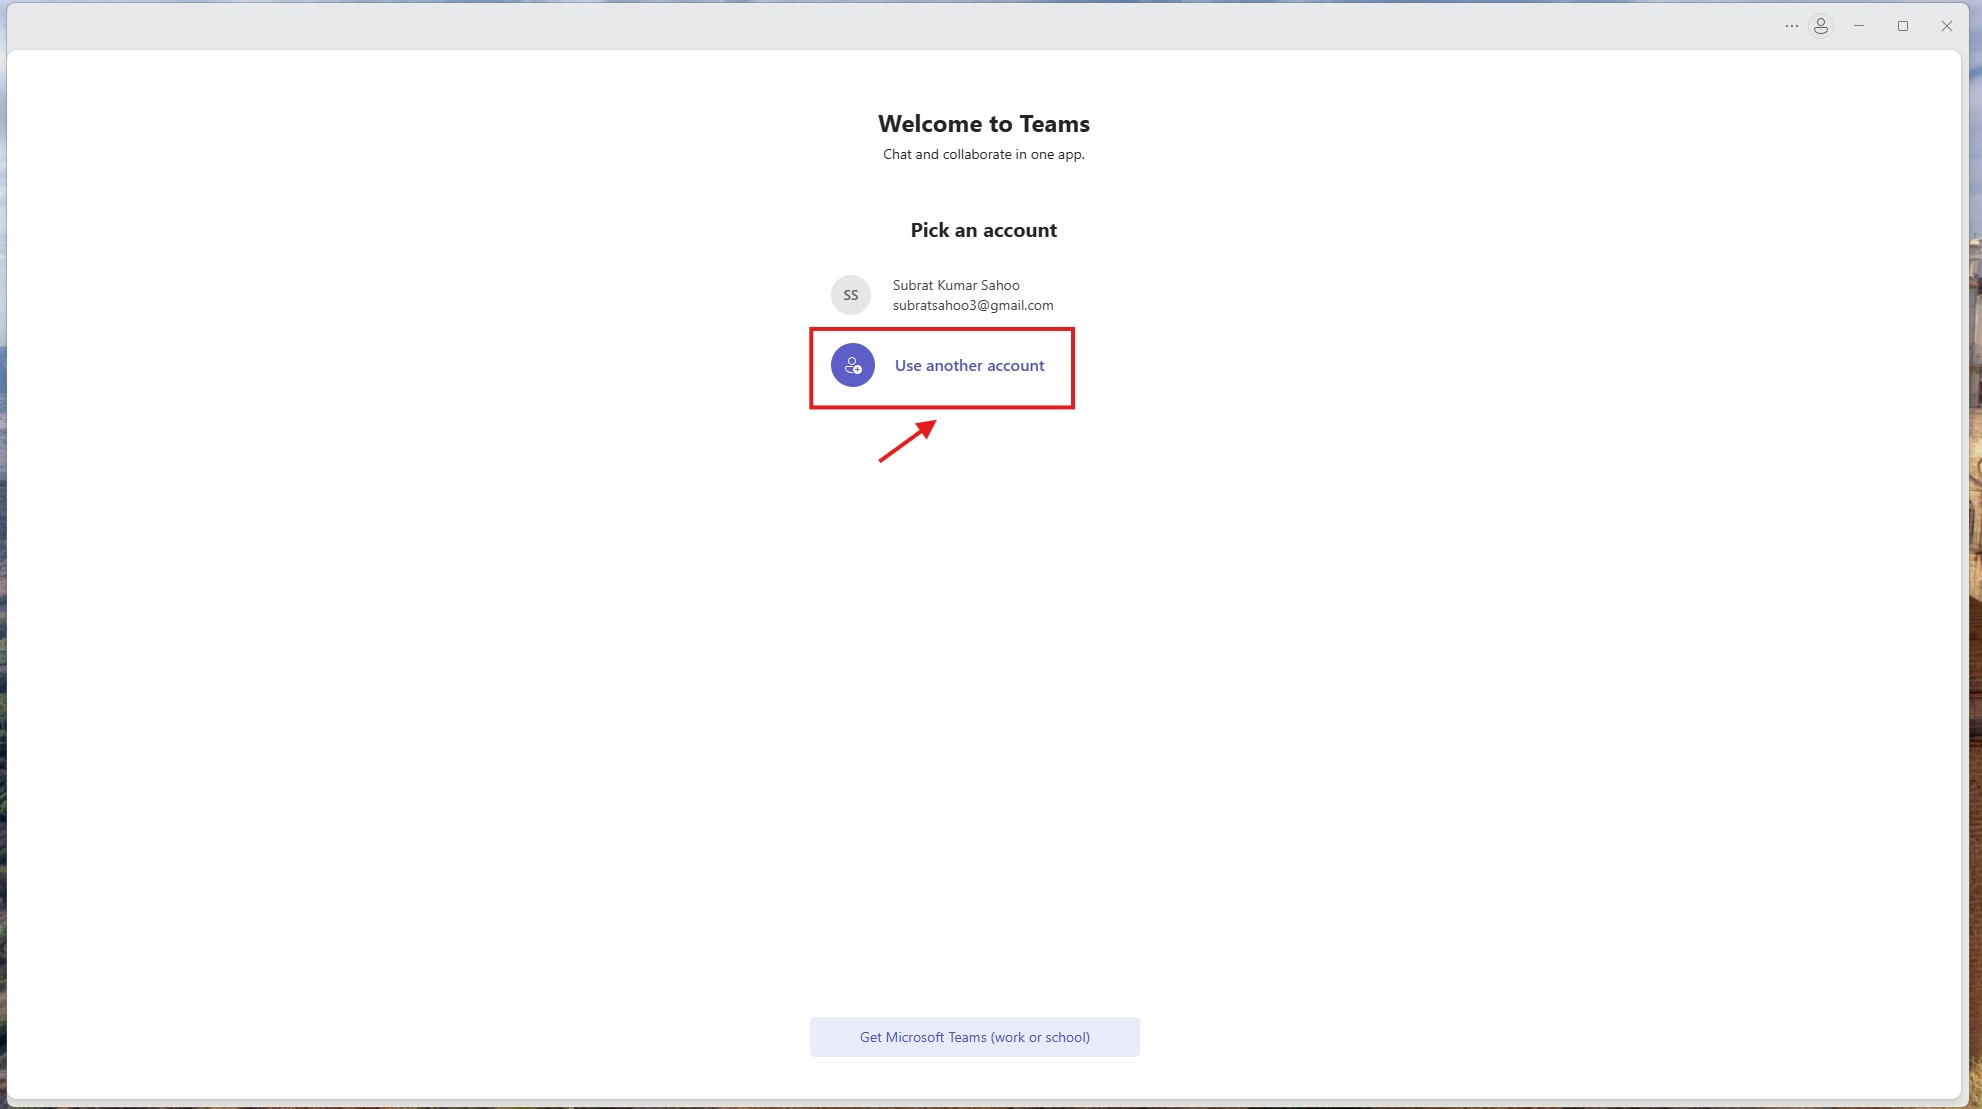
Task: Click empty title bar area of Teams window
Action: coord(900,26)
